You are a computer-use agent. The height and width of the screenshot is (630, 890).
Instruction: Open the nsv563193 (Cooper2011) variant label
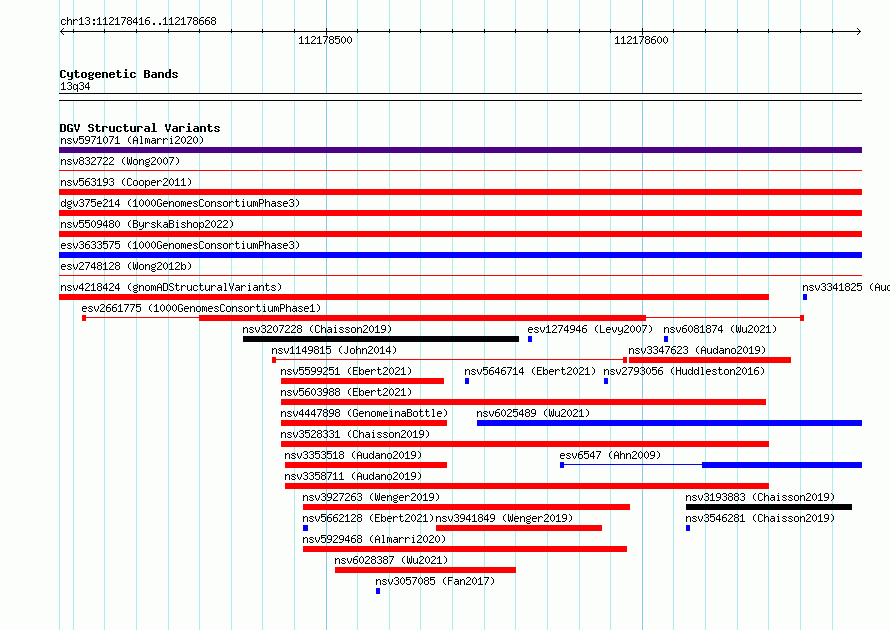tap(126, 182)
